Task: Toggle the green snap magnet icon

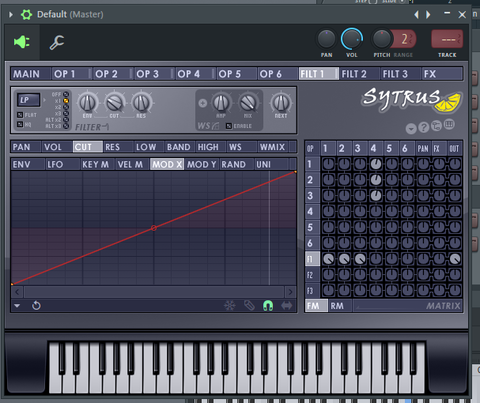Action: pos(268,305)
